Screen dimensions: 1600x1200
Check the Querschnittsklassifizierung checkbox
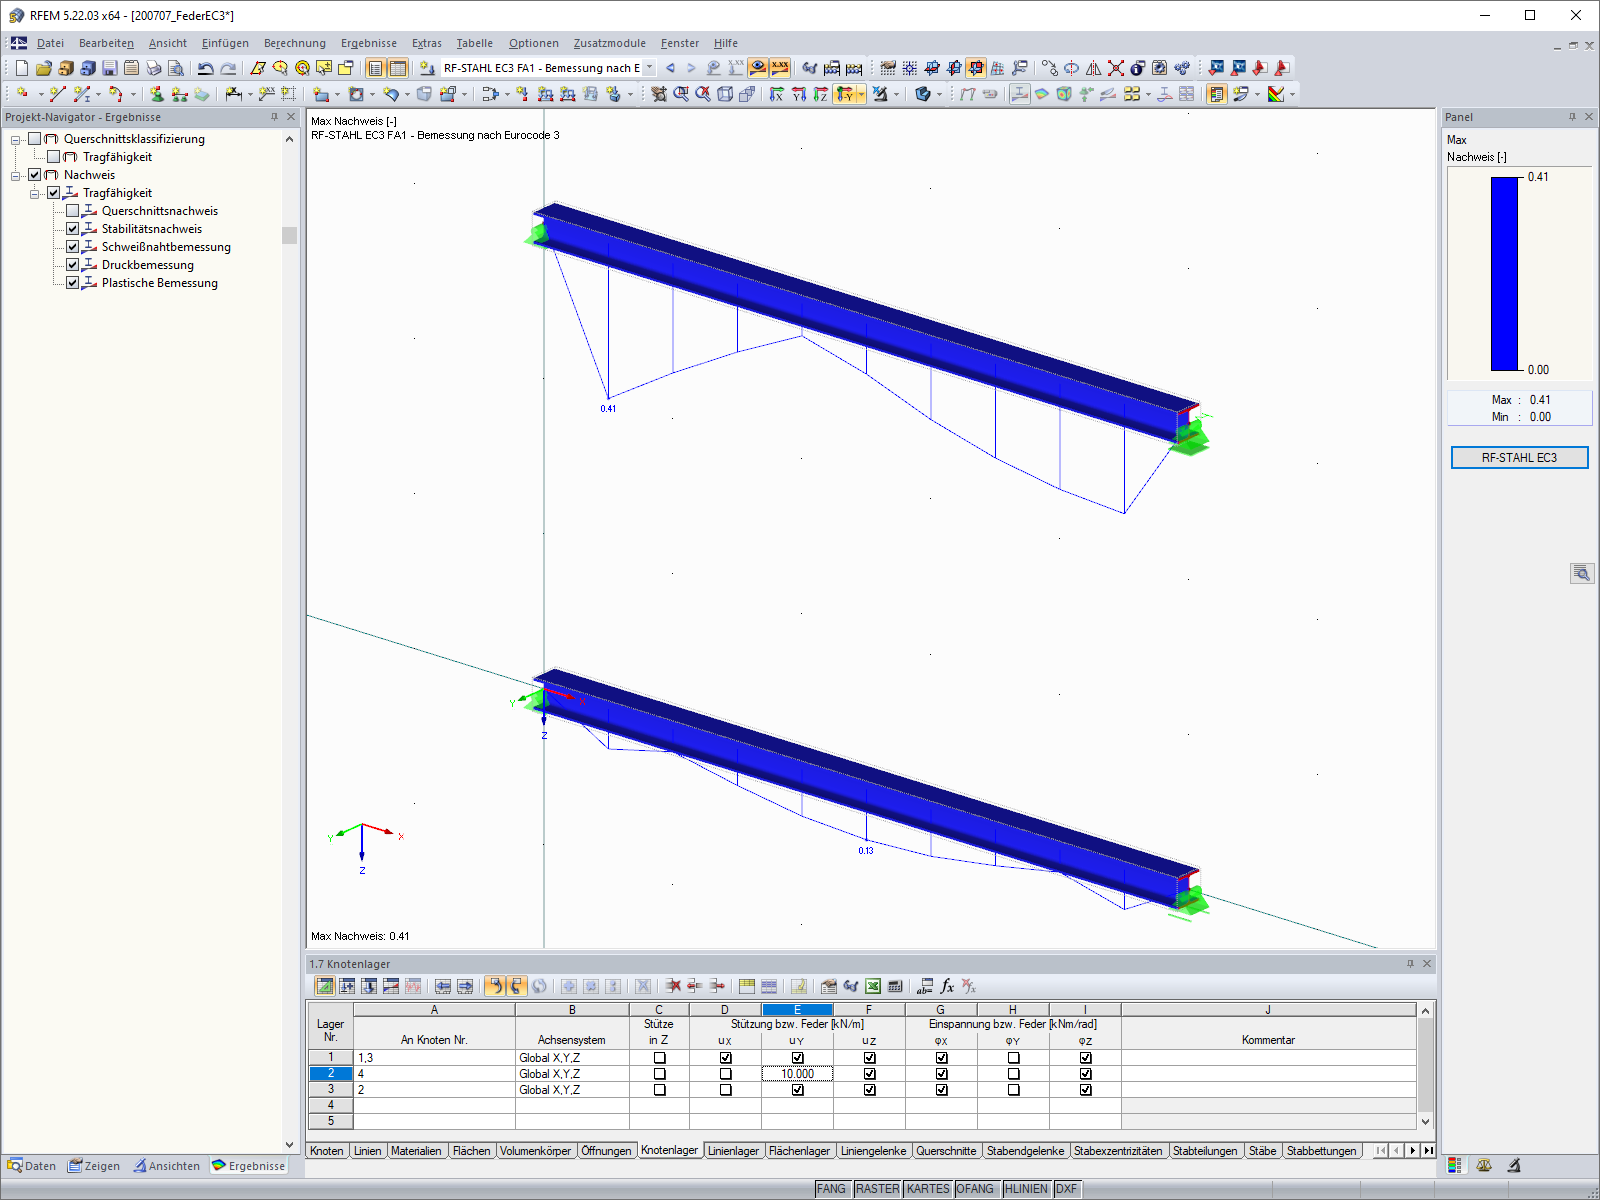(35, 139)
